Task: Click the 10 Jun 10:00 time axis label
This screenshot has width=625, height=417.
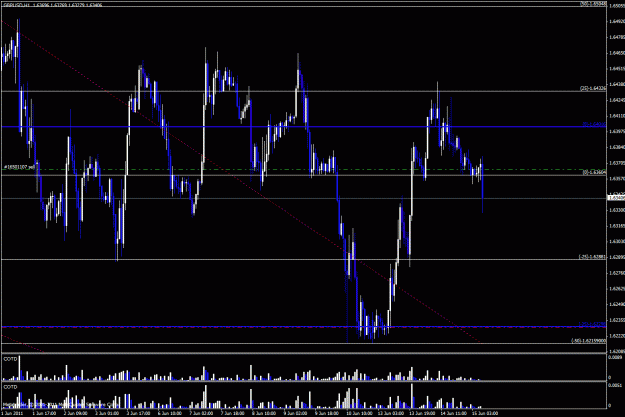Action: pos(359,413)
